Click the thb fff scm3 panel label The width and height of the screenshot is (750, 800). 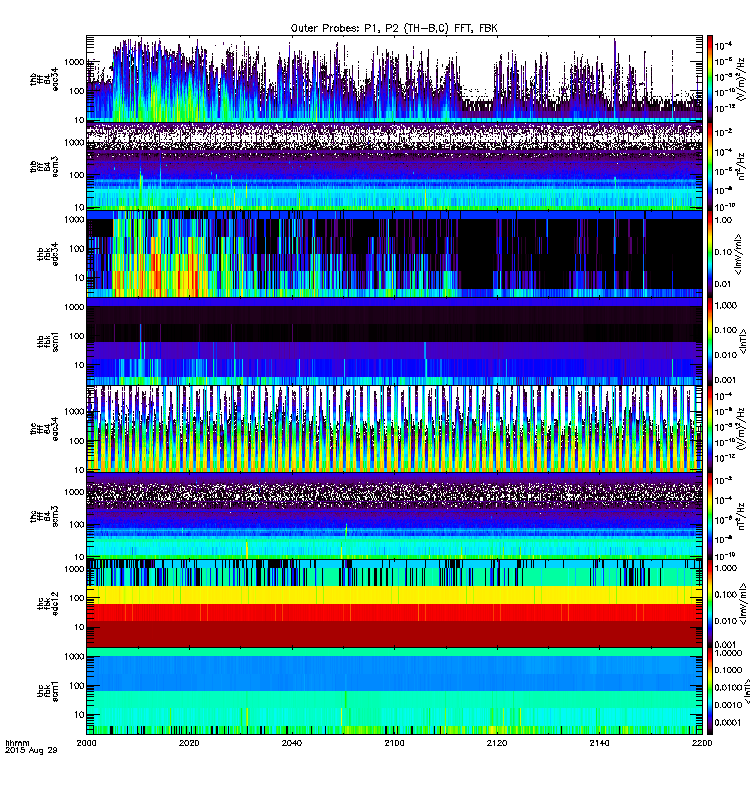pyautogui.click(x=44, y=166)
